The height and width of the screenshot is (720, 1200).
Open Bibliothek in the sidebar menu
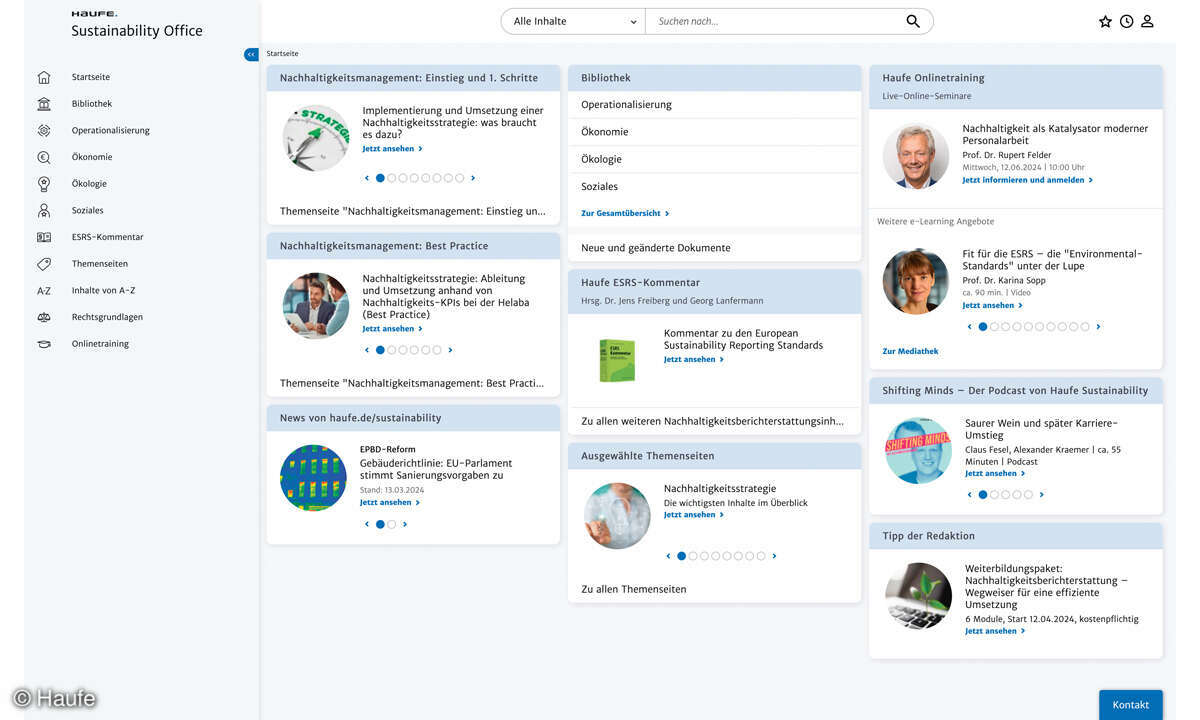pos(92,104)
